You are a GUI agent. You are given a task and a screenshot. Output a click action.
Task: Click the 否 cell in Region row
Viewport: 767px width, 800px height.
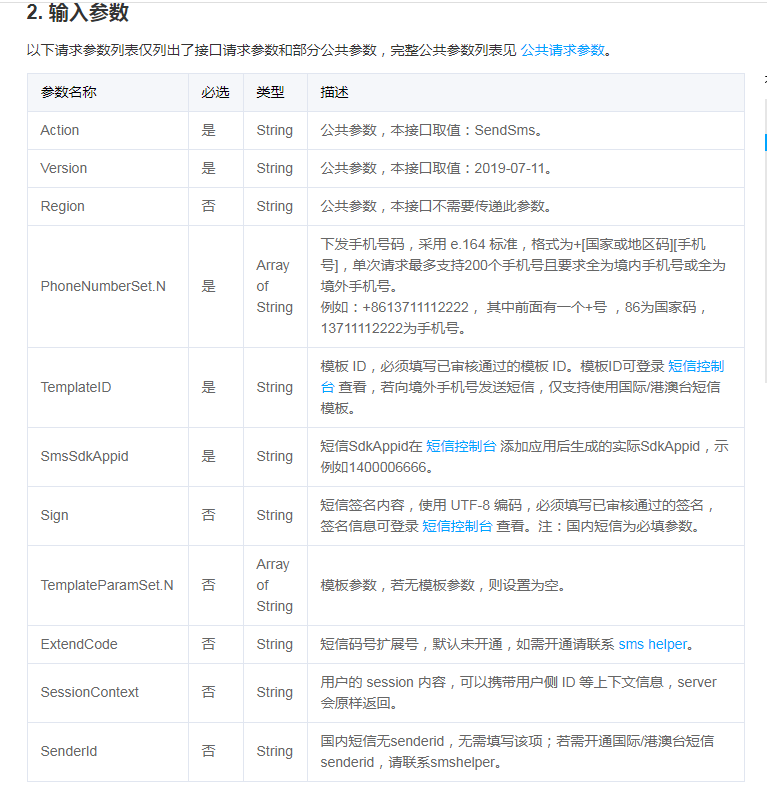tap(208, 206)
